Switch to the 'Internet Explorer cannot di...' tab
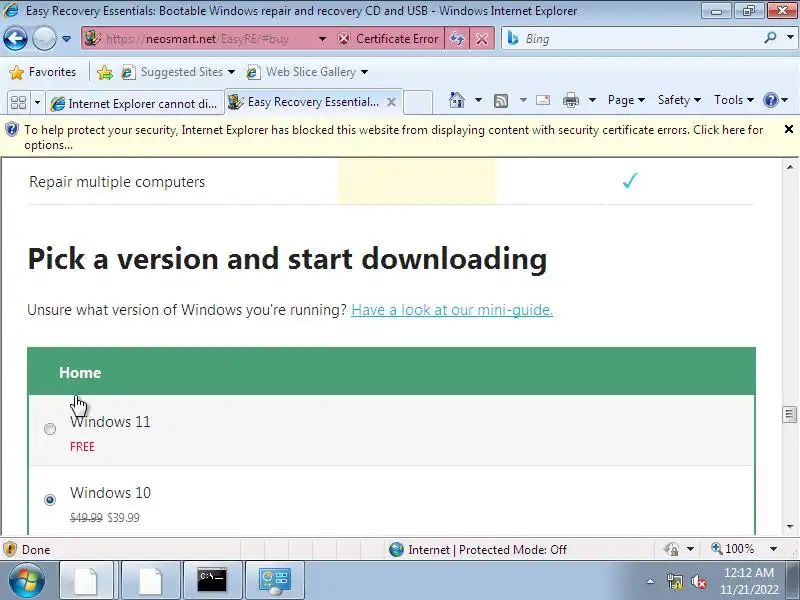The width and height of the screenshot is (800, 600). 135,104
